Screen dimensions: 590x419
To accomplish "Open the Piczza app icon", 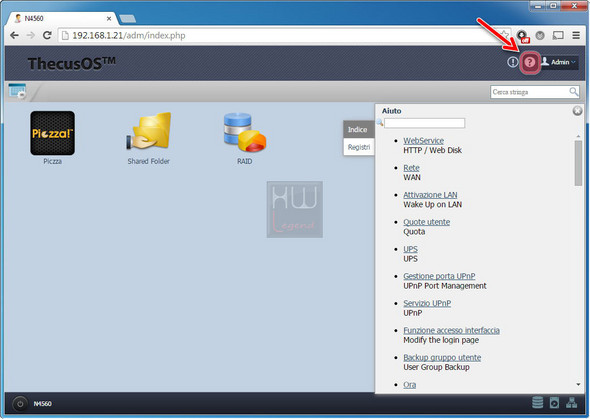I will click(x=52, y=133).
